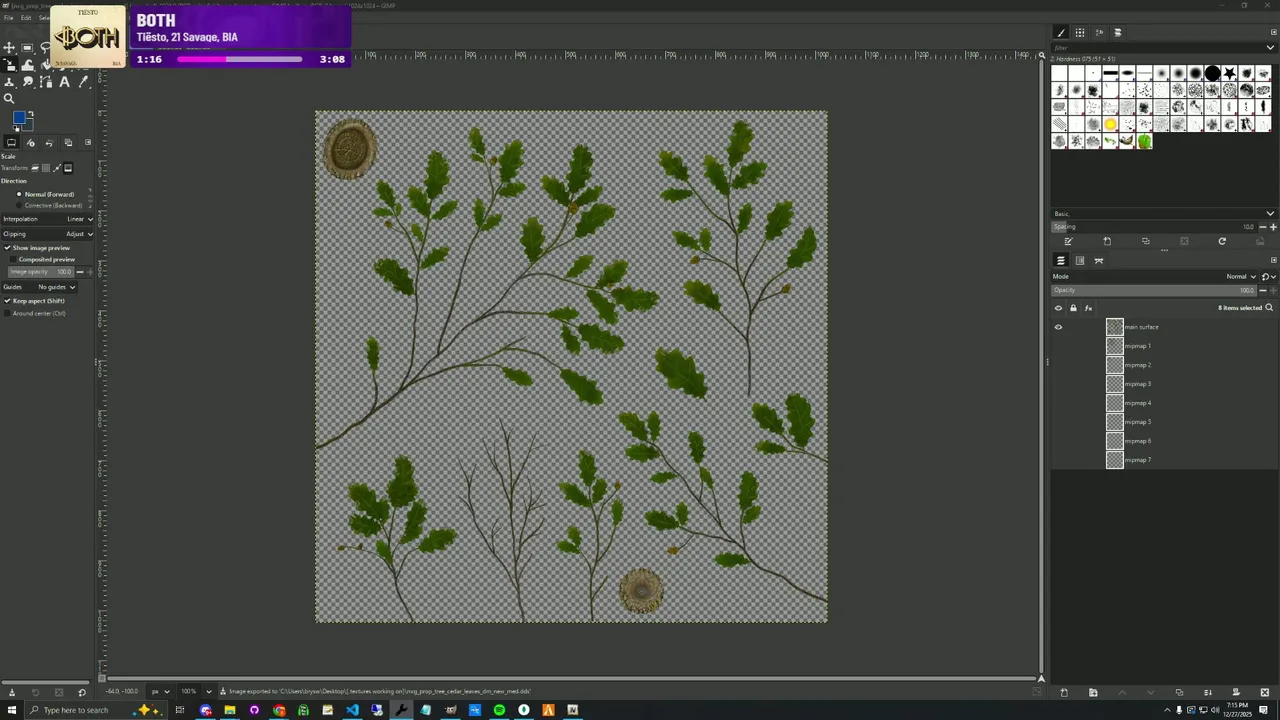Select the Move tool in the toolbox
The width and height of the screenshot is (1280, 720).
pyautogui.click(x=9, y=48)
